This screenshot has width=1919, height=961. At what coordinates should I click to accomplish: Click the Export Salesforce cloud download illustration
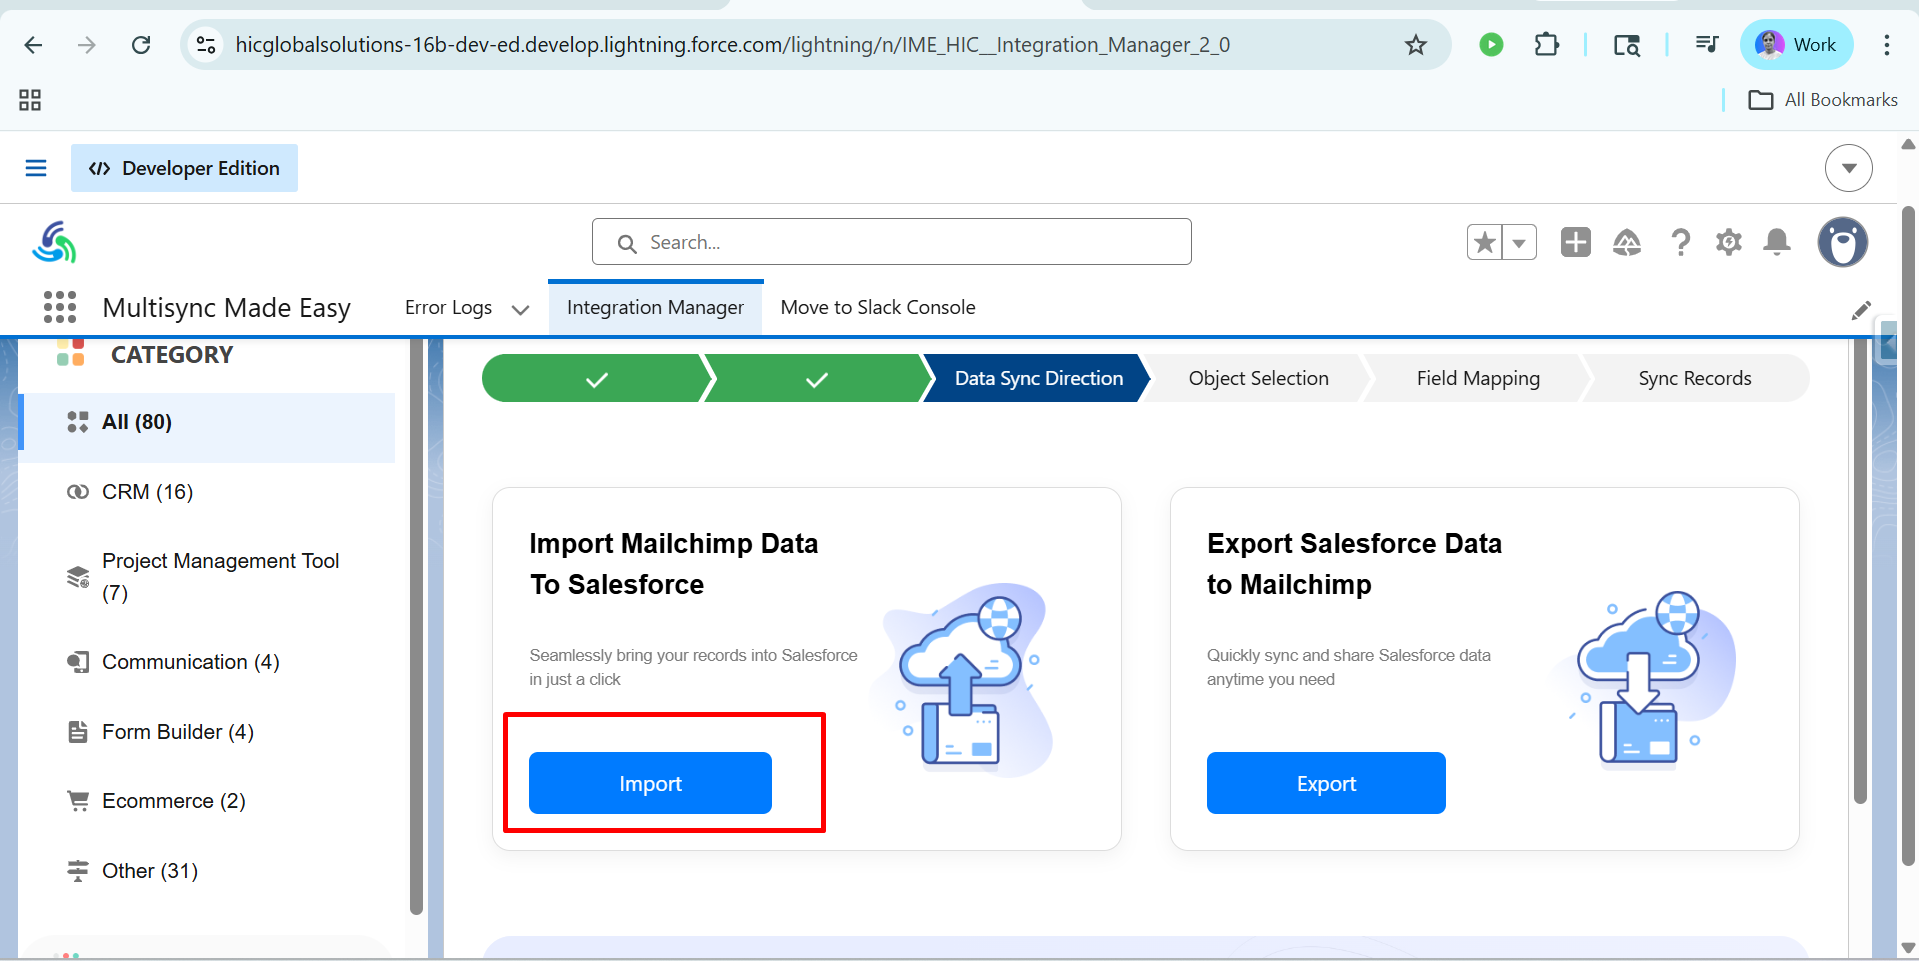(1645, 680)
